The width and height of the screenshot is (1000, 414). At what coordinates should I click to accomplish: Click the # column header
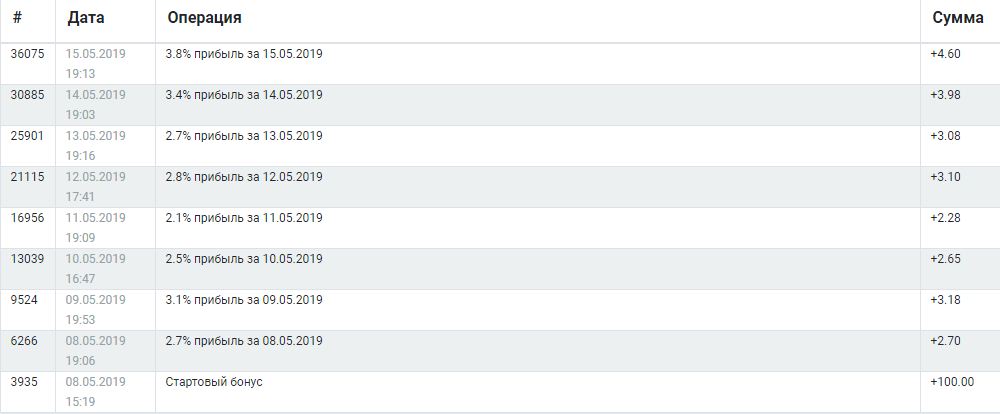click(x=17, y=18)
